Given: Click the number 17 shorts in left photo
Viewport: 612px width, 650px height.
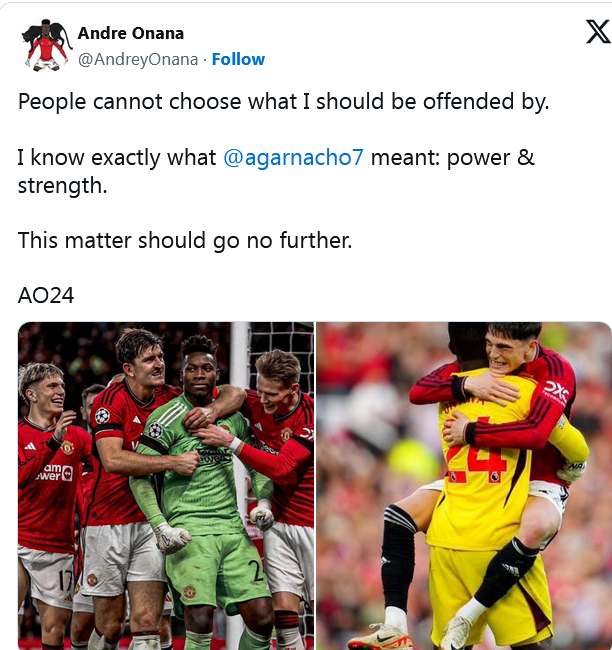Looking at the screenshot, I should click(x=65, y=581).
